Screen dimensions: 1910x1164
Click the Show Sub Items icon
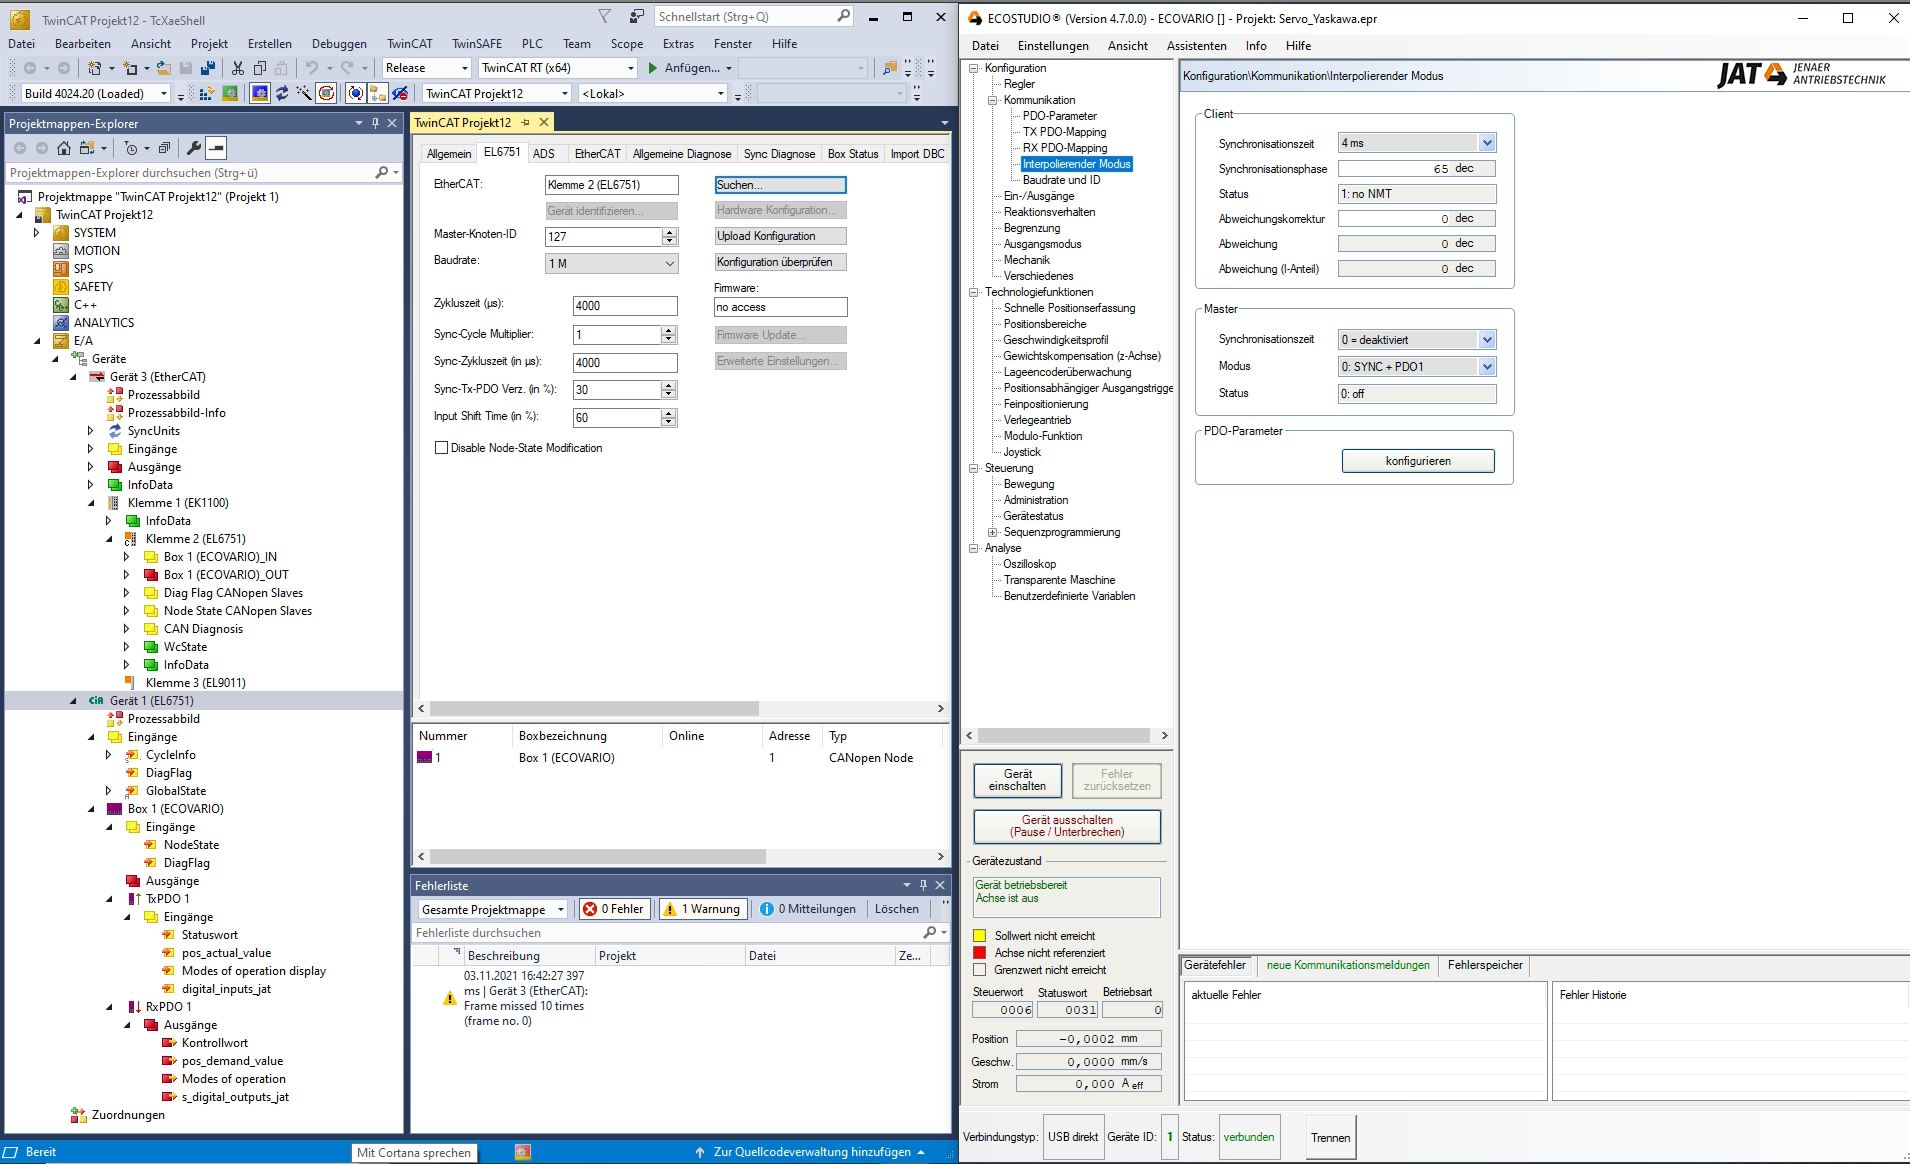378,93
